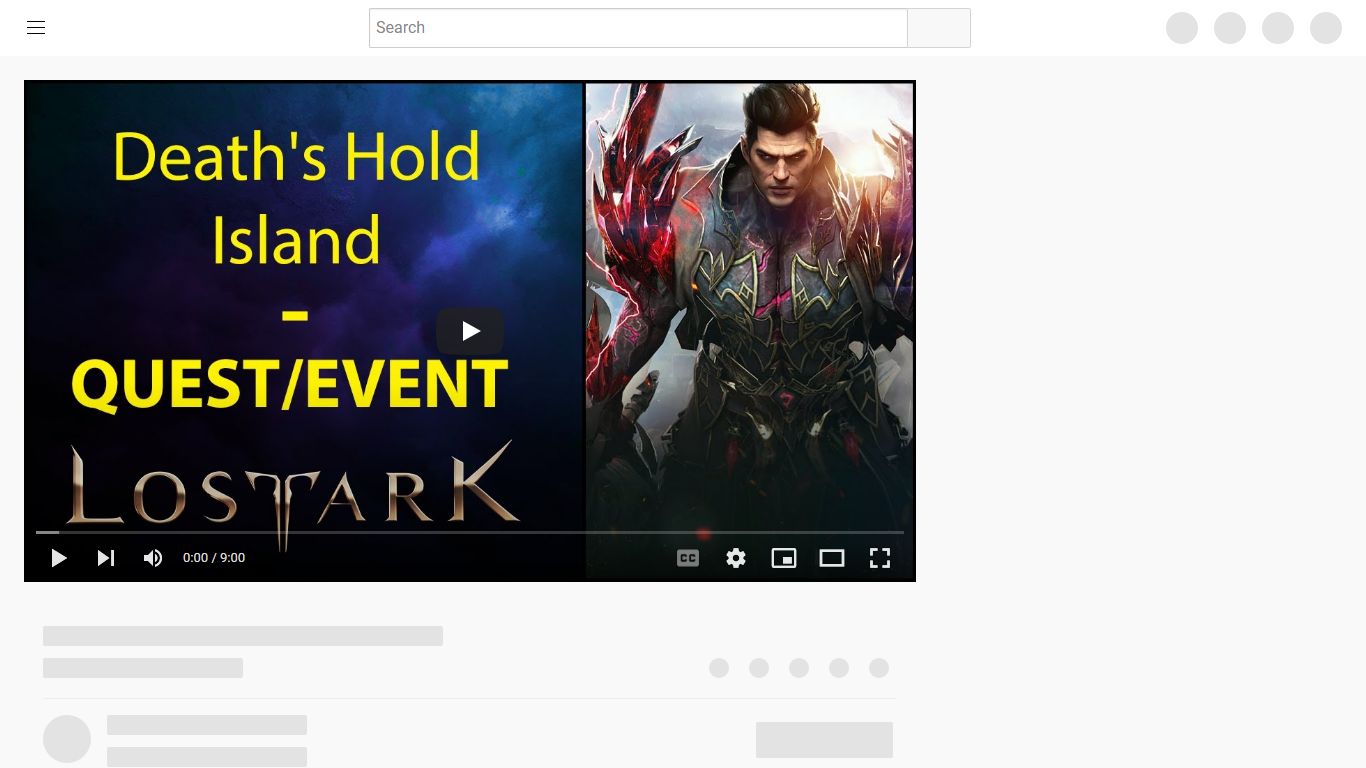1366x768 pixels.
Task: Click the search submit button
Action: tap(939, 28)
